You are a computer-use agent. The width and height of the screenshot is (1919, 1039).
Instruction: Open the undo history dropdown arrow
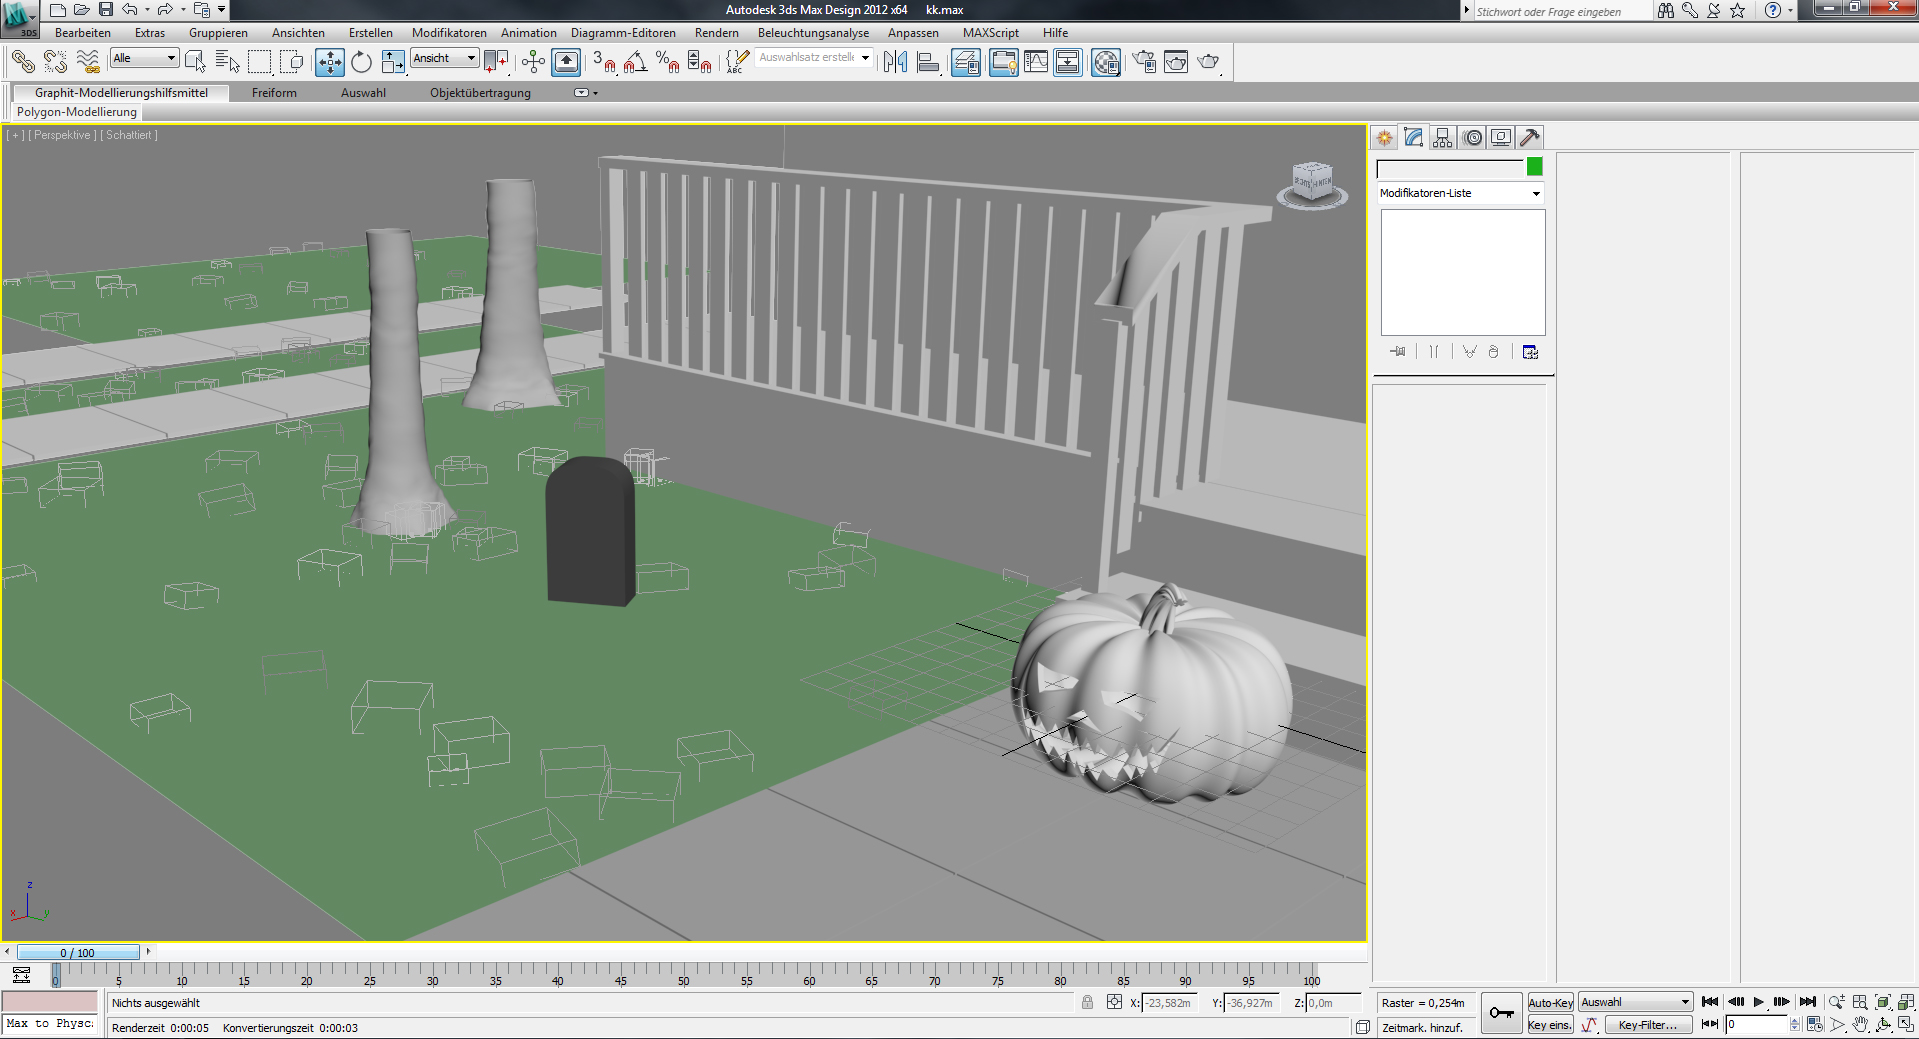point(146,10)
